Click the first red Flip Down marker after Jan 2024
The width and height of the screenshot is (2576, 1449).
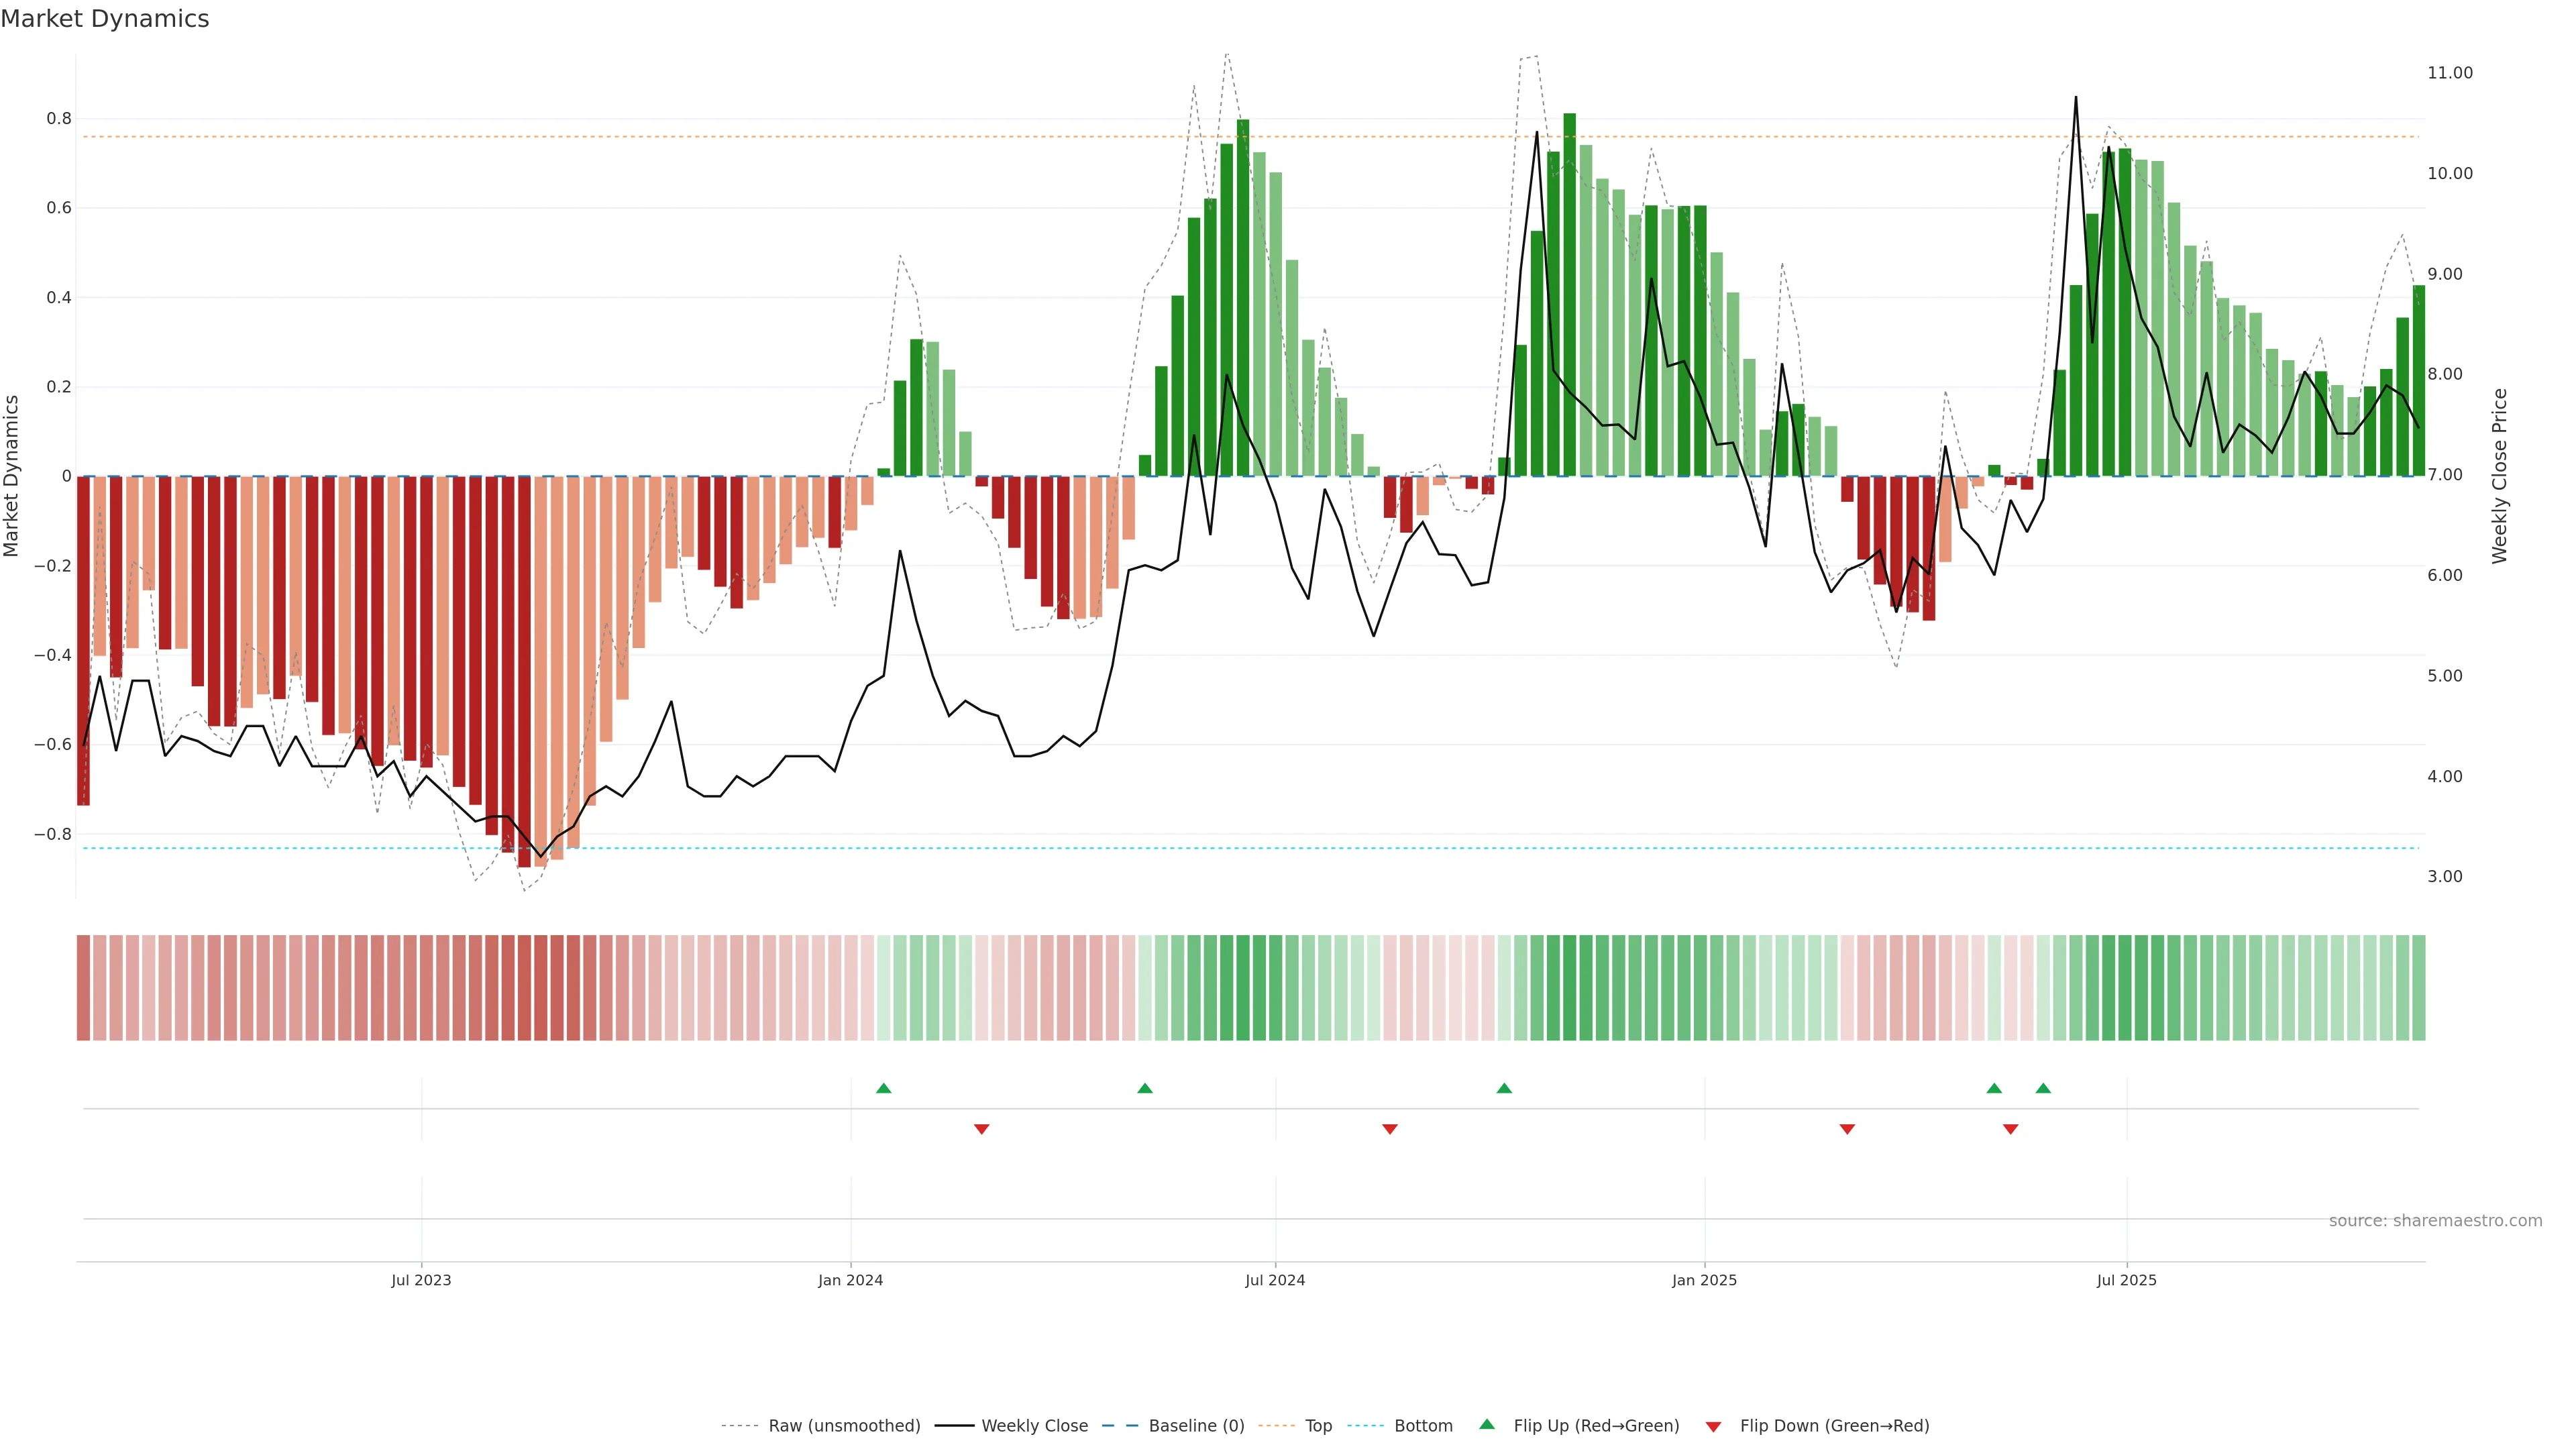(x=981, y=1129)
